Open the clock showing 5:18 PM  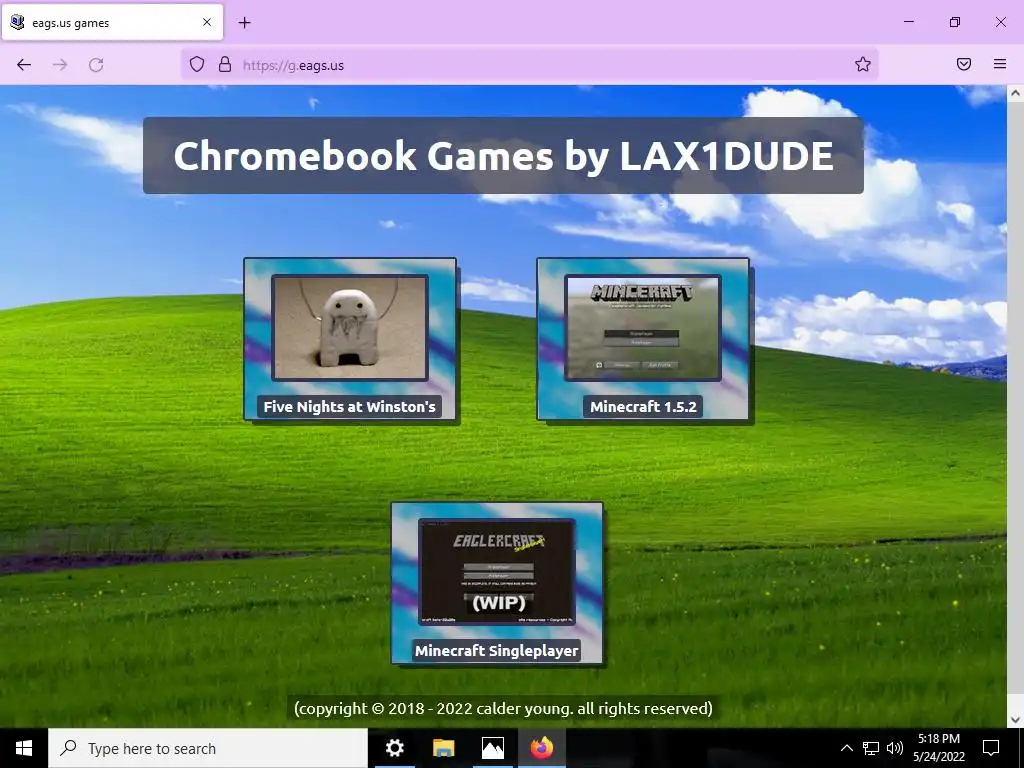click(x=938, y=748)
